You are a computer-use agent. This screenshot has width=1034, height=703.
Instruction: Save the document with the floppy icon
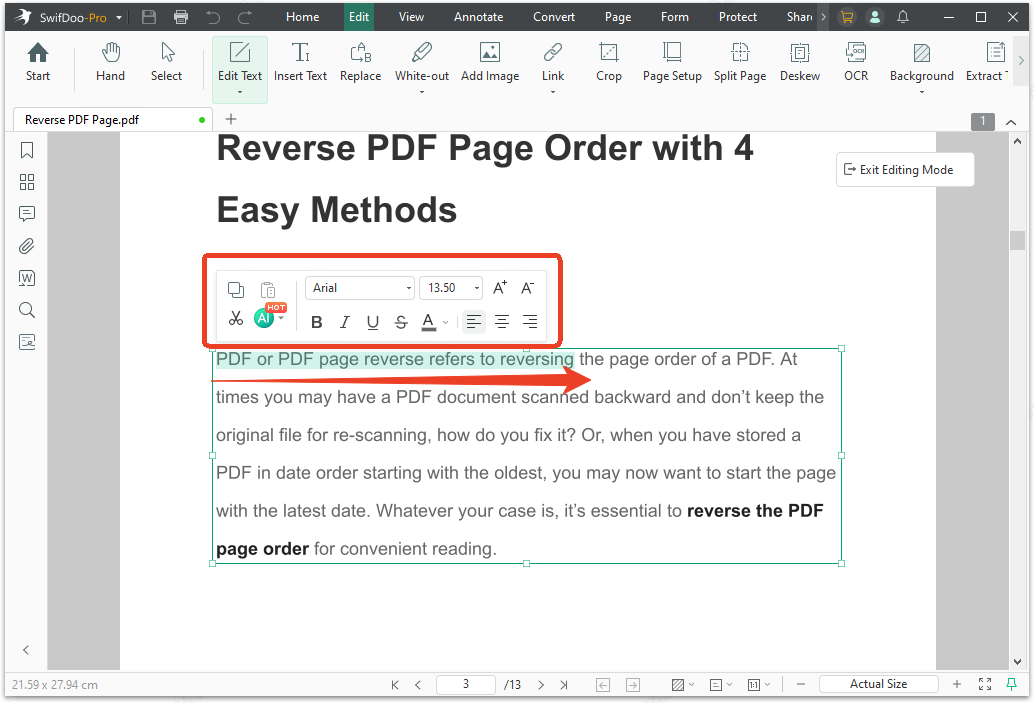(x=149, y=17)
